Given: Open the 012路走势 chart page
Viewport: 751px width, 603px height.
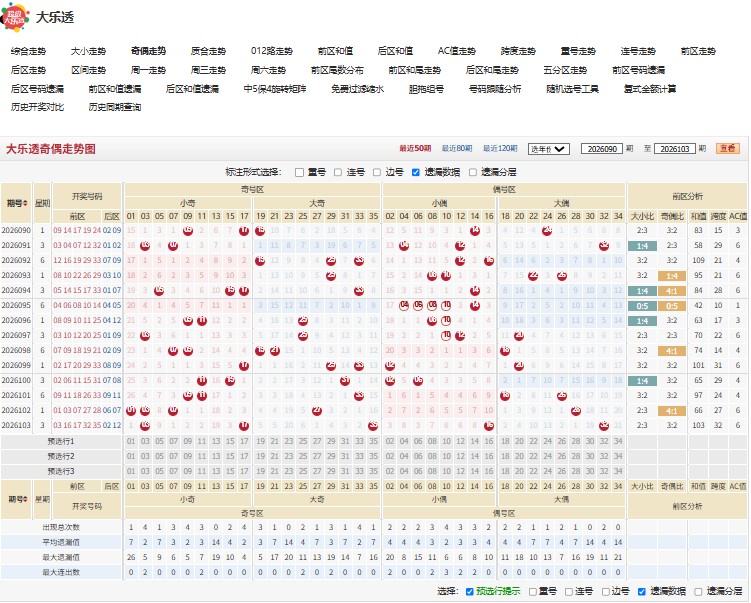Looking at the screenshot, I should (272, 51).
